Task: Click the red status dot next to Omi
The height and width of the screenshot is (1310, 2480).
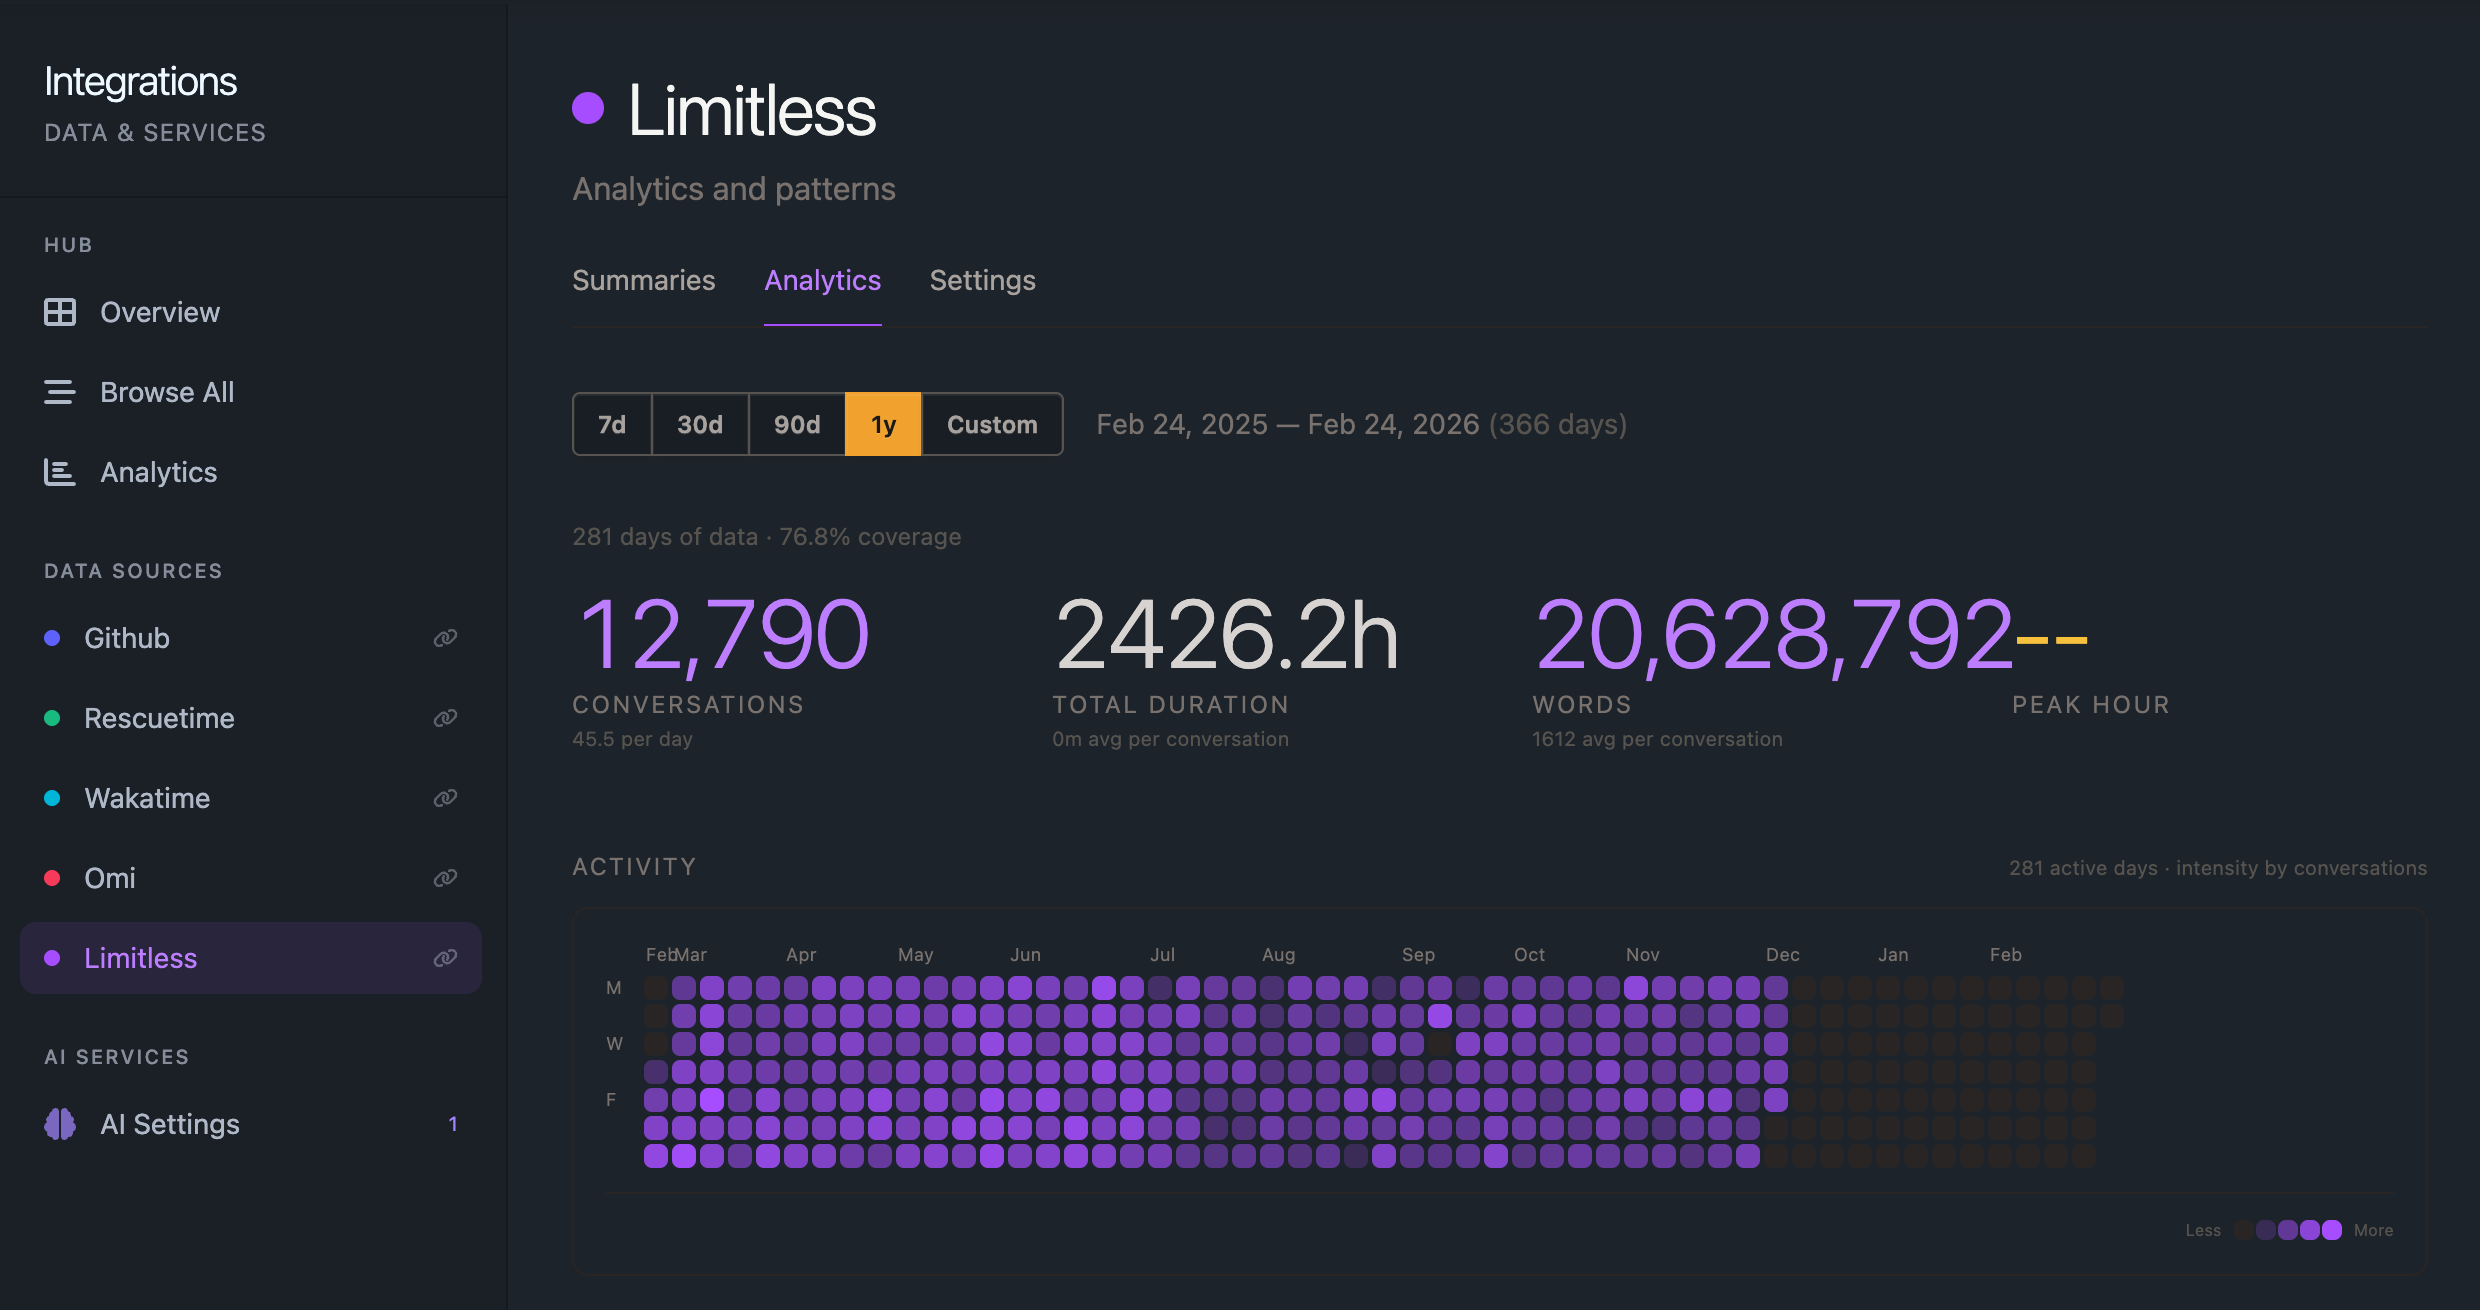Action: 53,877
